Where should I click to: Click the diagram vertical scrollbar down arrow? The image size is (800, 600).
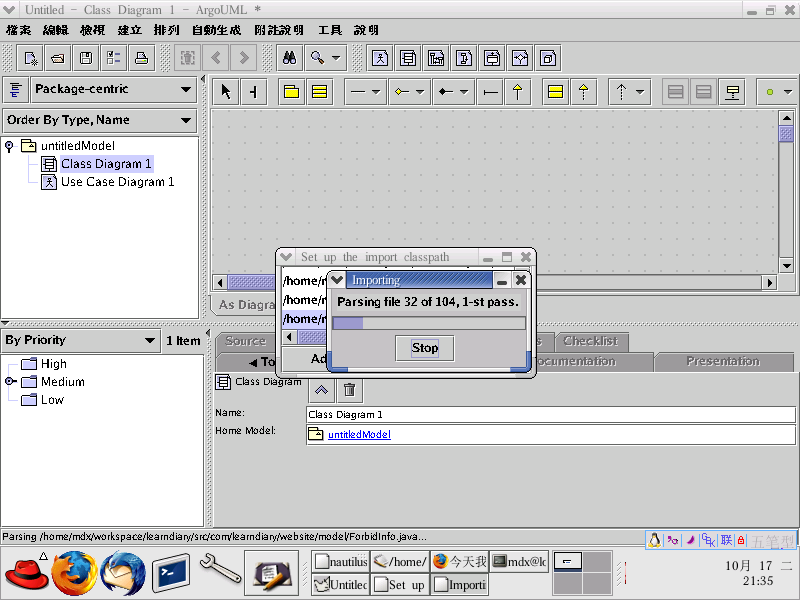click(787, 266)
